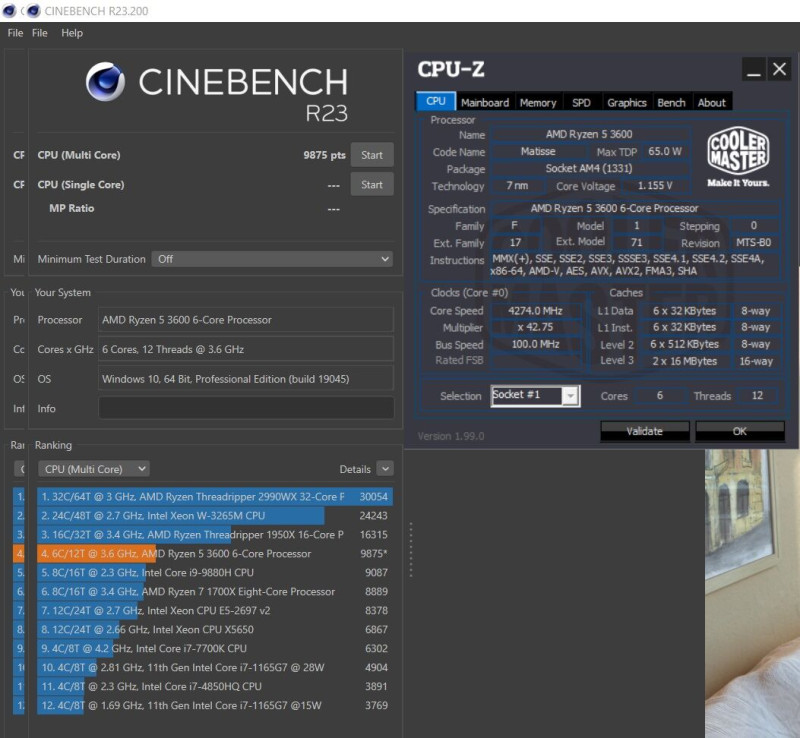Click the large Cinebench R23 logo sphere
Screen dimensions: 800x738
point(105,82)
